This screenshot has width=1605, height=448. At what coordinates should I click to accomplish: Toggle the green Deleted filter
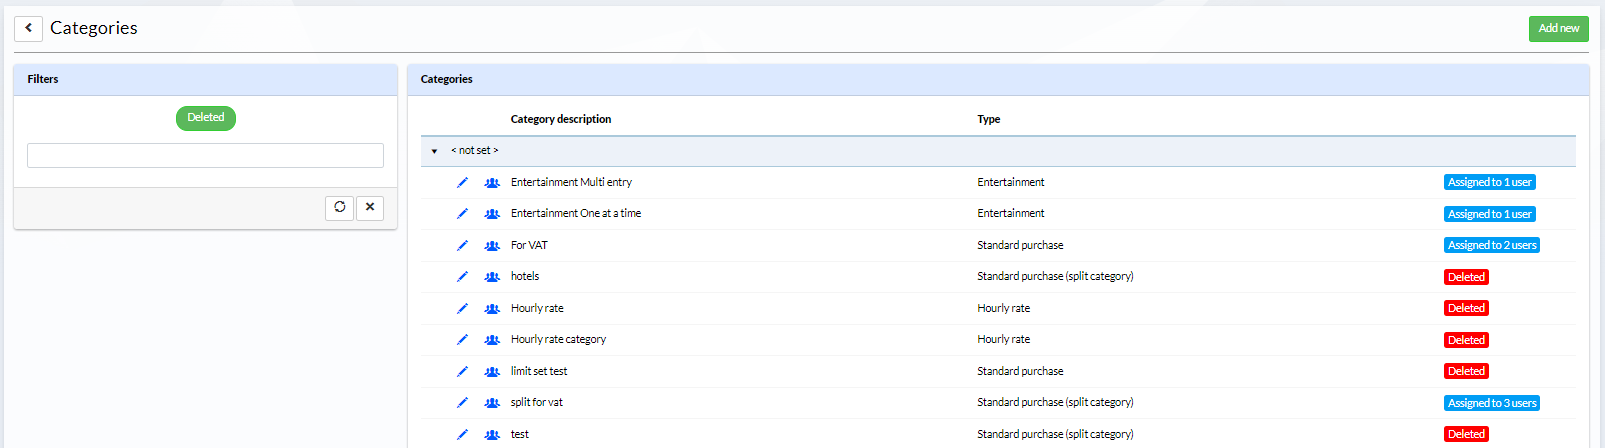pos(206,118)
